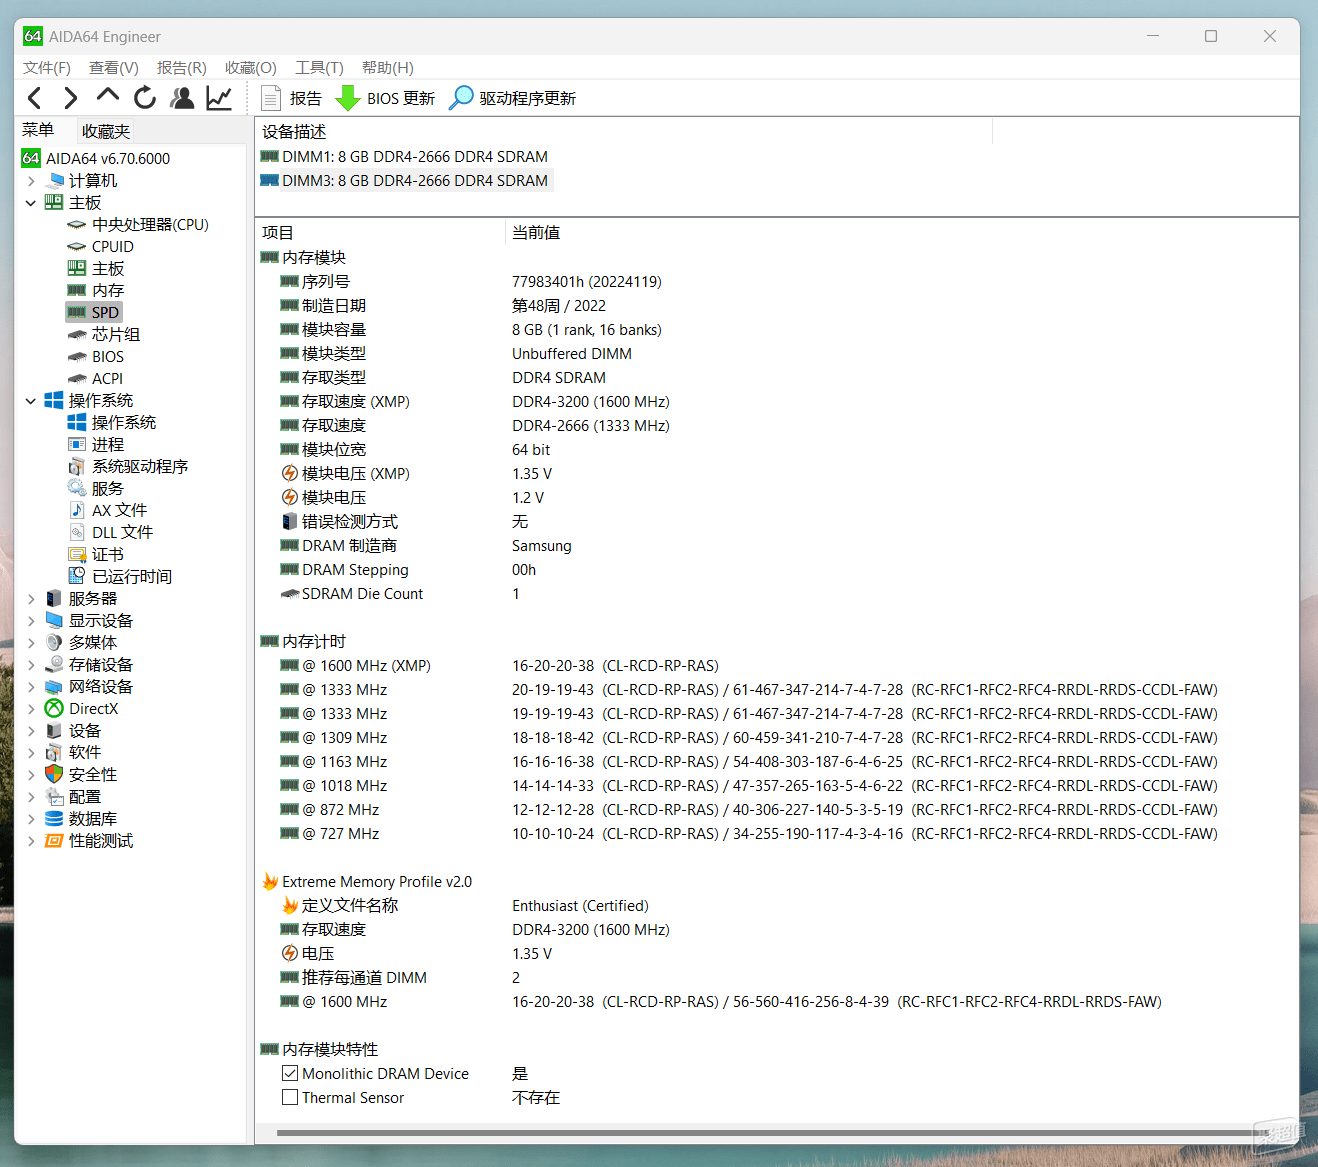The width and height of the screenshot is (1318, 1167).
Task: Click the BIOS 更新 button
Action: (385, 98)
